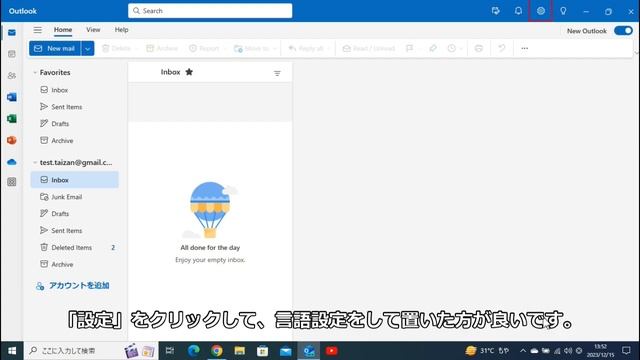
Task: Launch Word from the left rail
Action: click(x=12, y=97)
